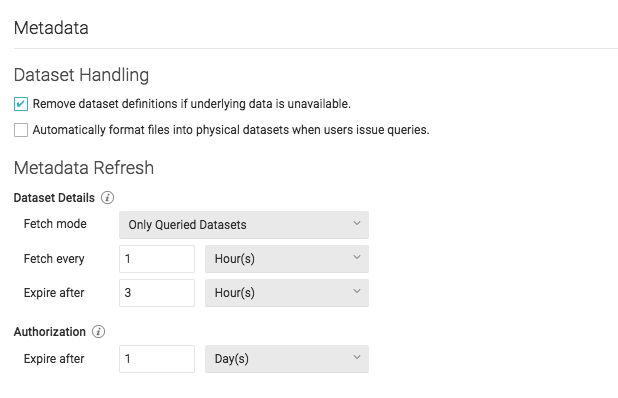Click the Metadata Refresh heading
The width and height of the screenshot is (618, 398).
pyautogui.click(x=84, y=168)
